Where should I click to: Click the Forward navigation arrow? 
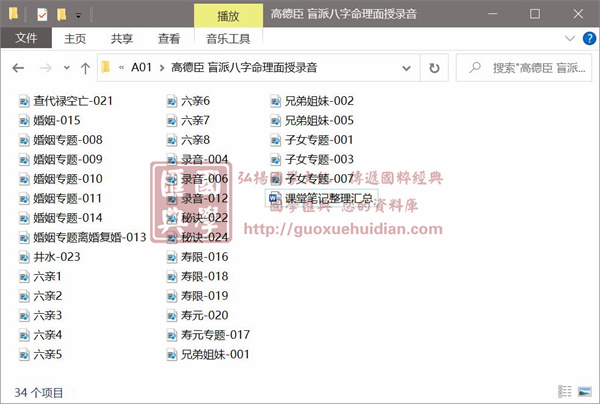(x=46, y=68)
